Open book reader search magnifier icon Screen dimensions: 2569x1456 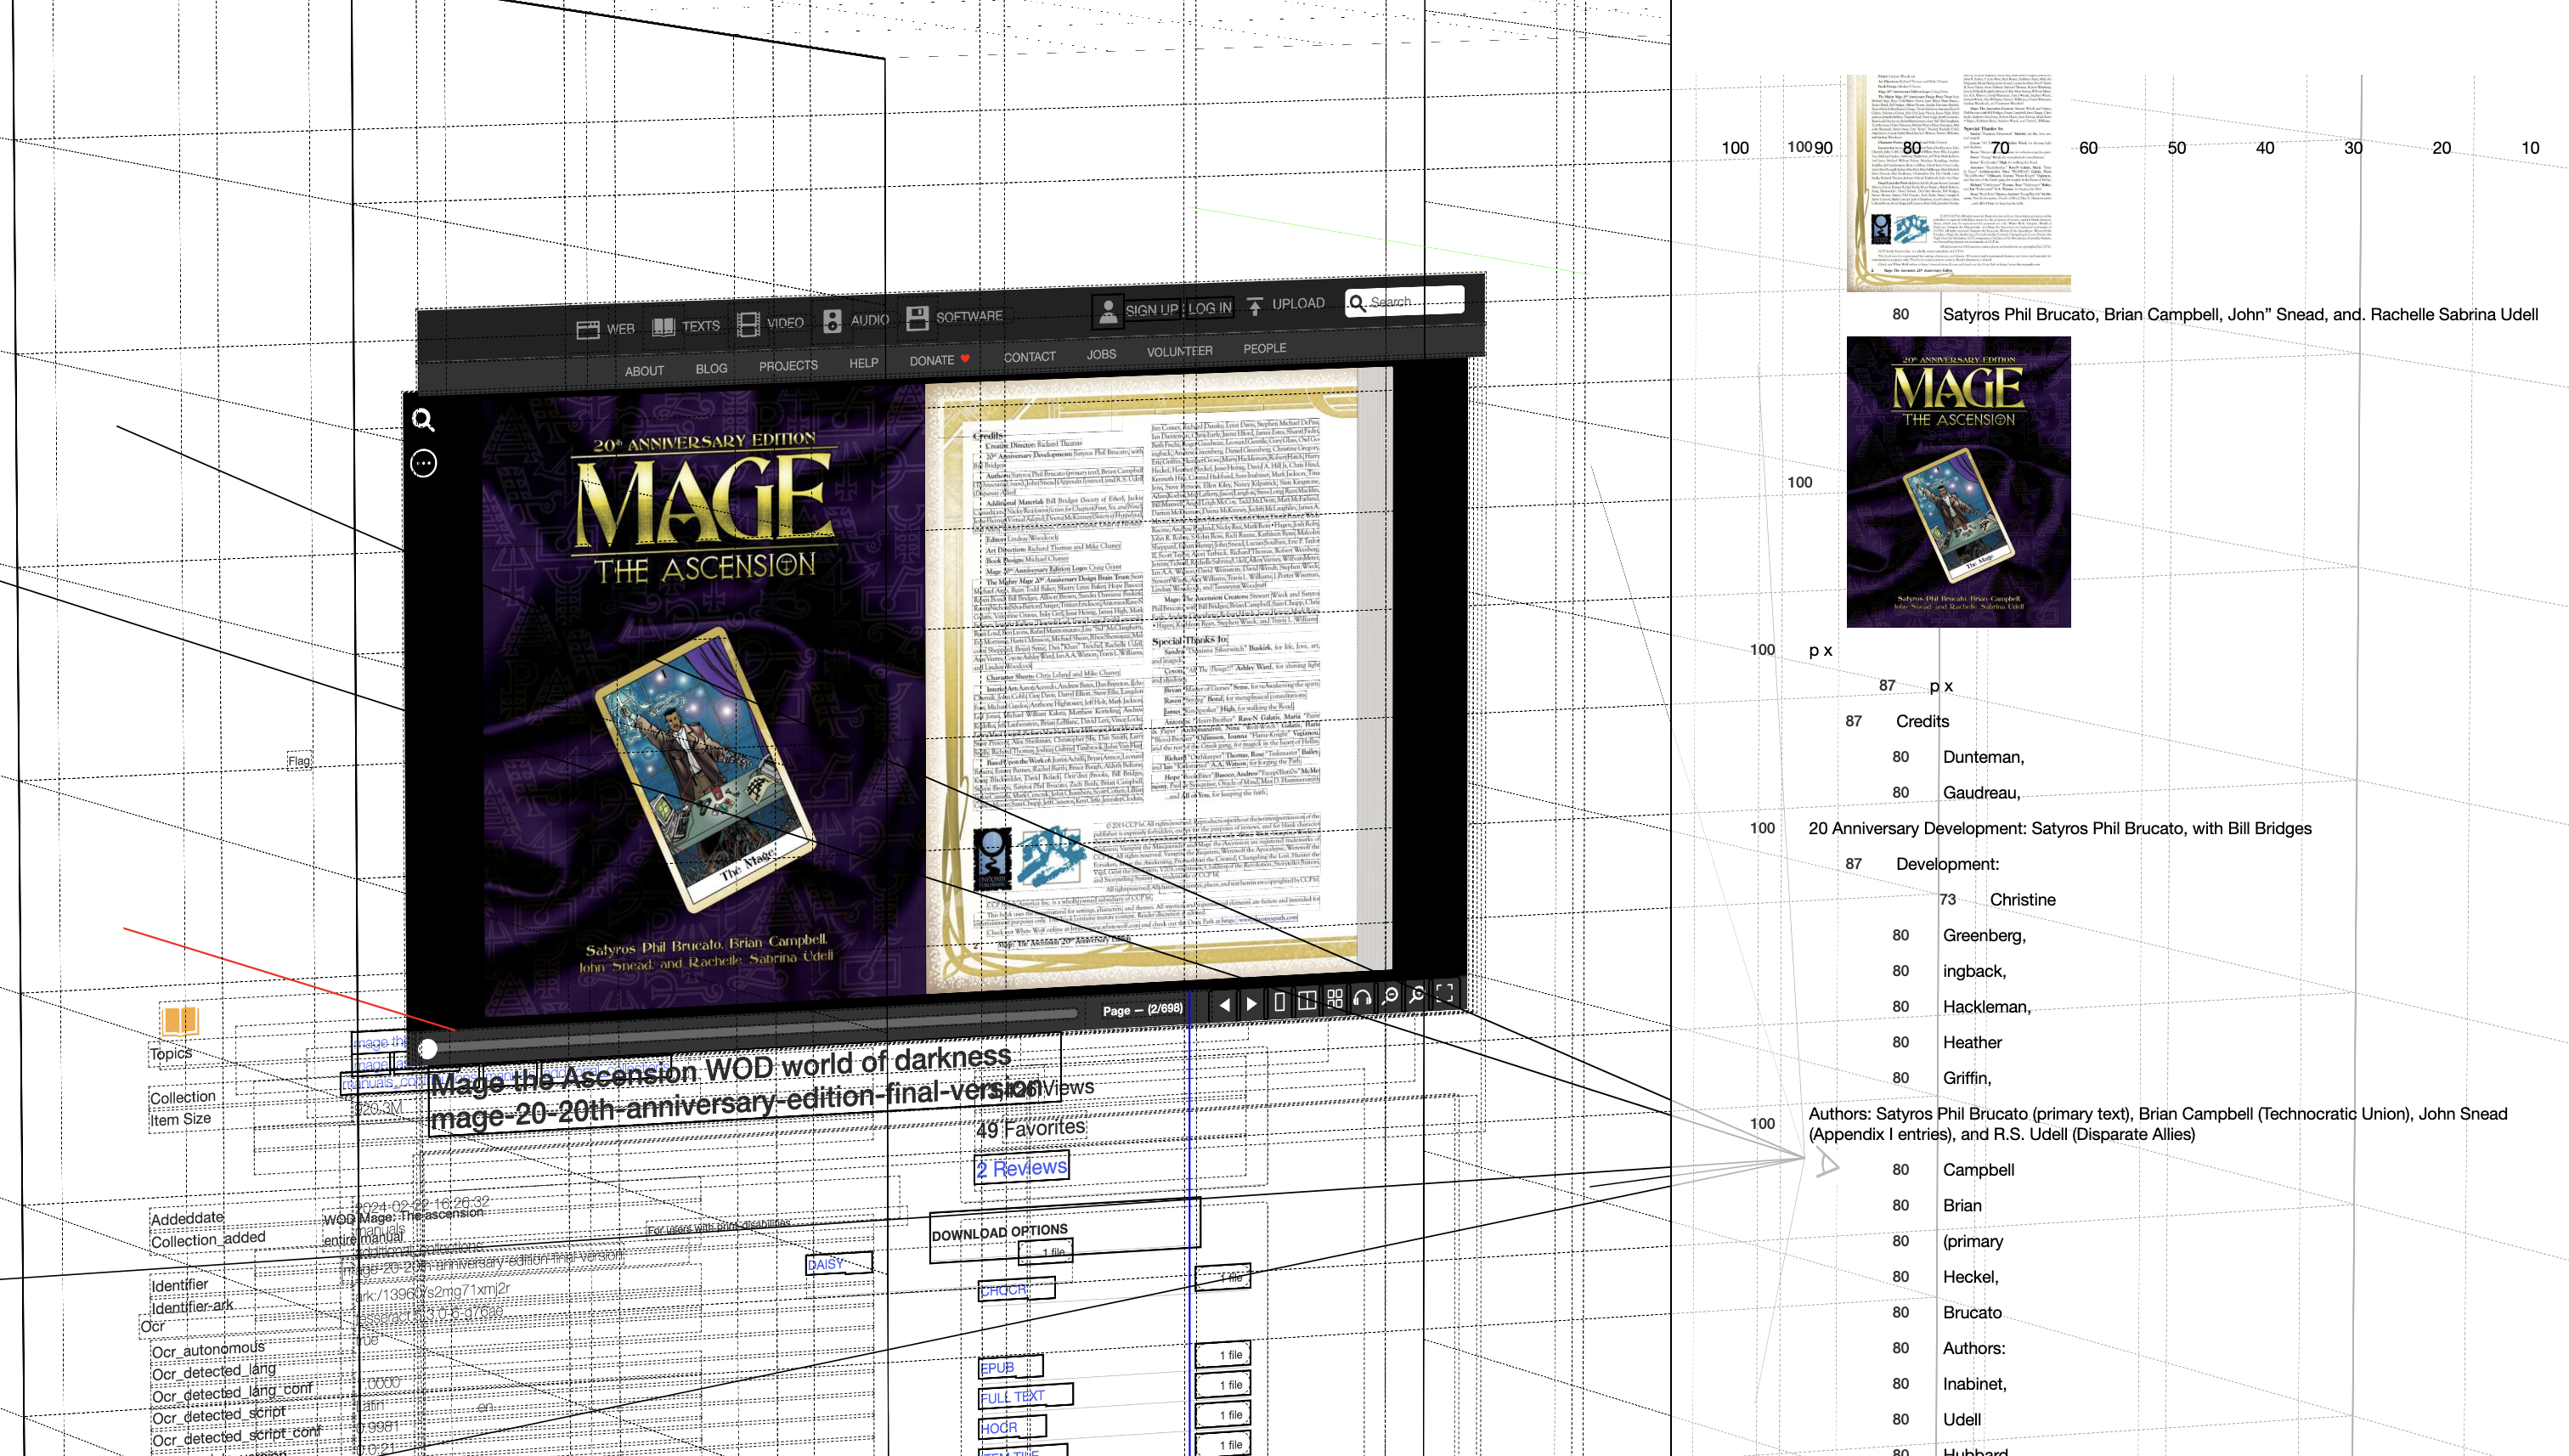[x=423, y=420]
